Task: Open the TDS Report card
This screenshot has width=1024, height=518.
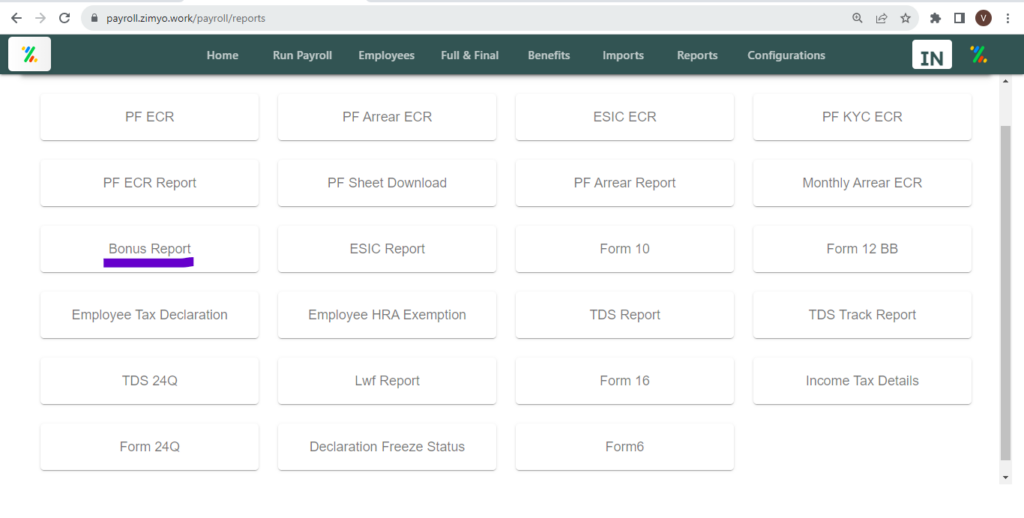Action: tap(624, 315)
